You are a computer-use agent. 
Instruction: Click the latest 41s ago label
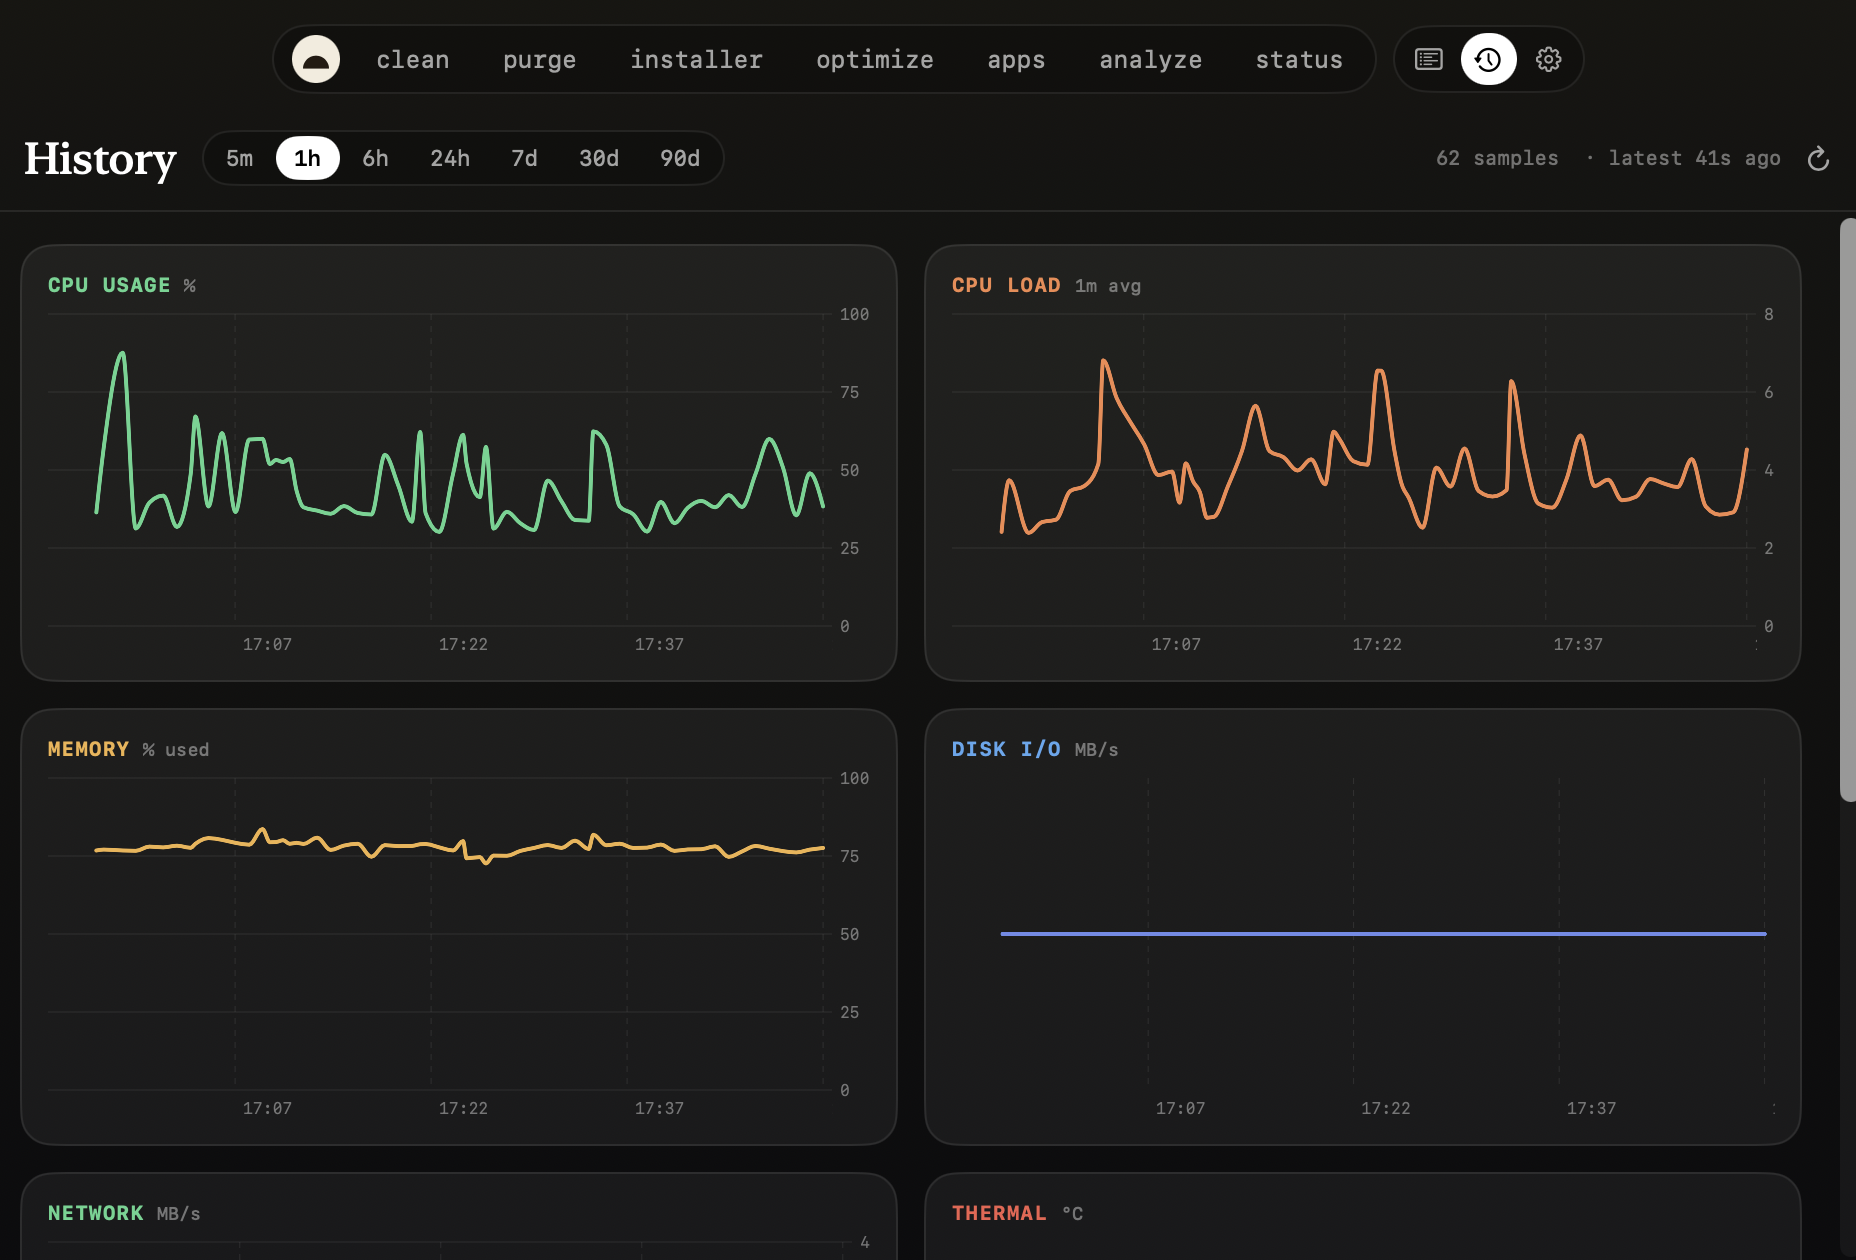[1694, 158]
